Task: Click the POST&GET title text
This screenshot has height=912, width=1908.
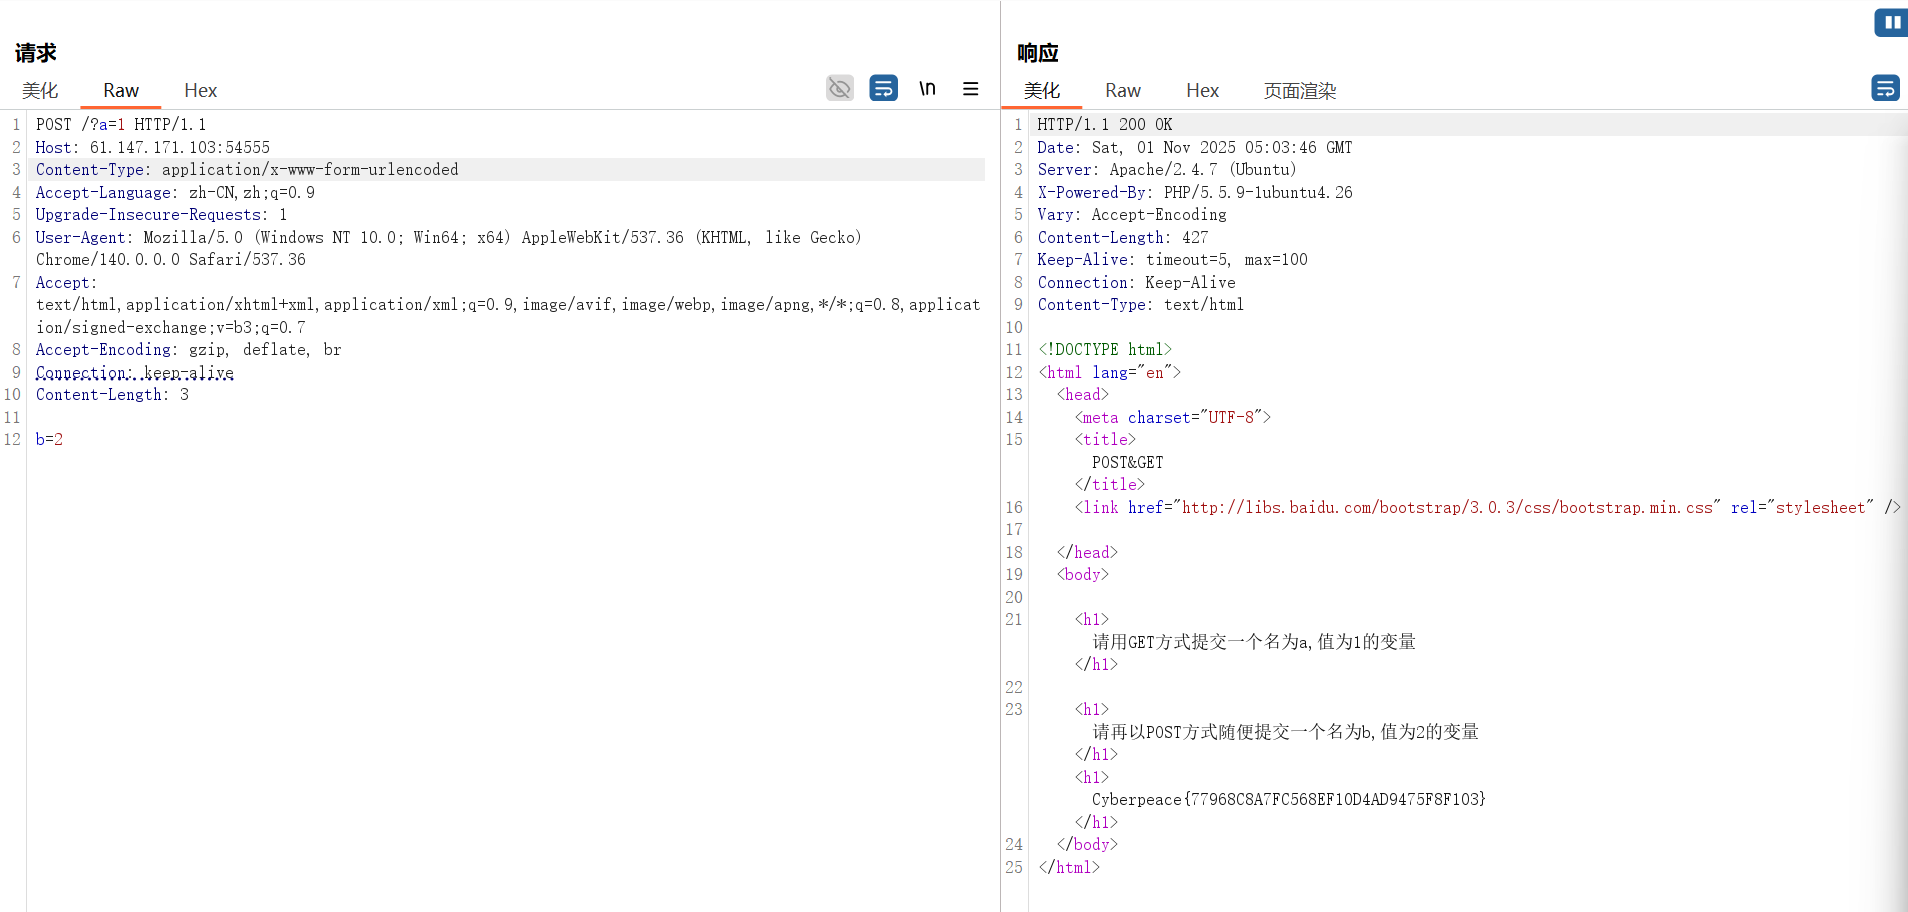Action: pos(1128,463)
